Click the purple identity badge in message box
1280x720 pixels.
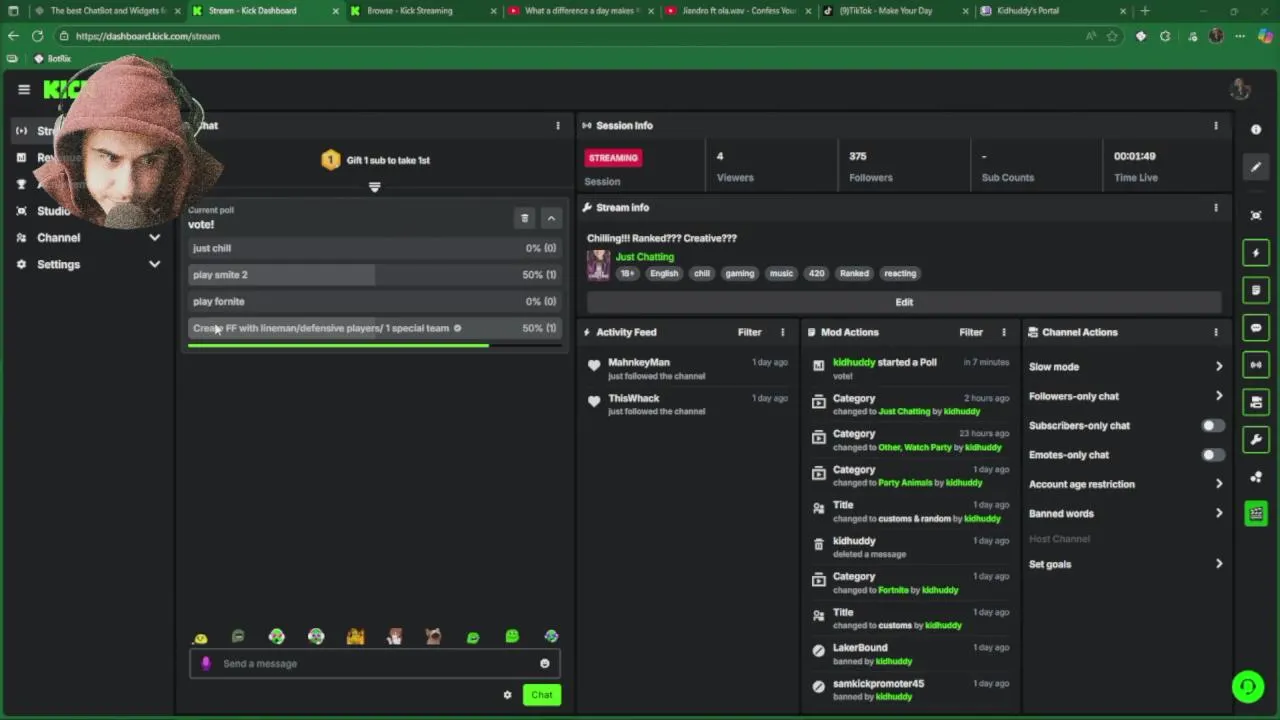click(206, 663)
